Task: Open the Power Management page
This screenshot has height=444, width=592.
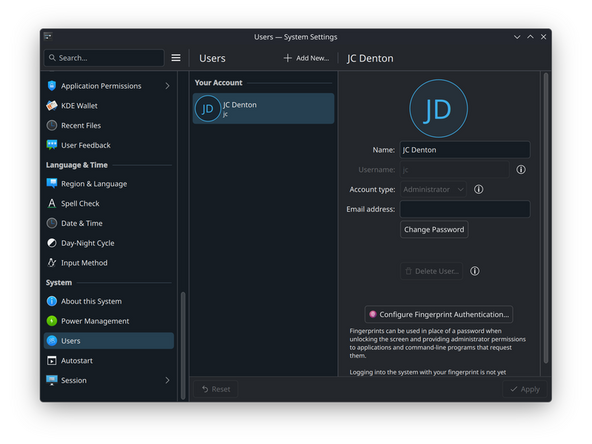Action: click(109, 321)
